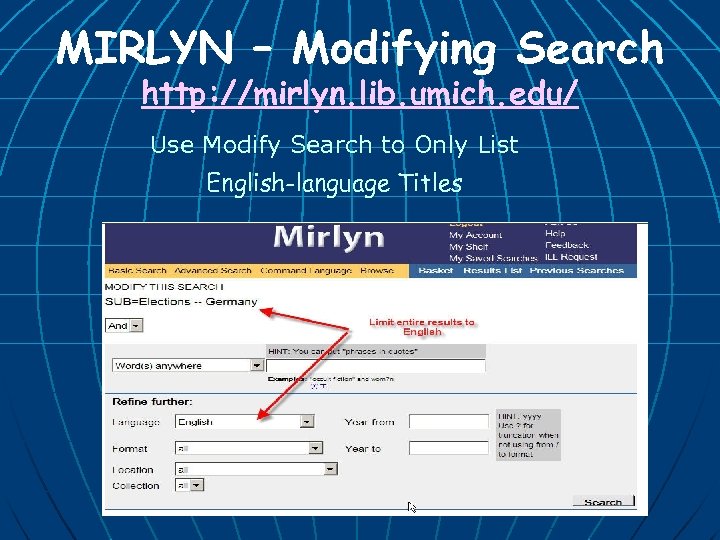Open My Account link
The image size is (720, 540).
pos(475,235)
